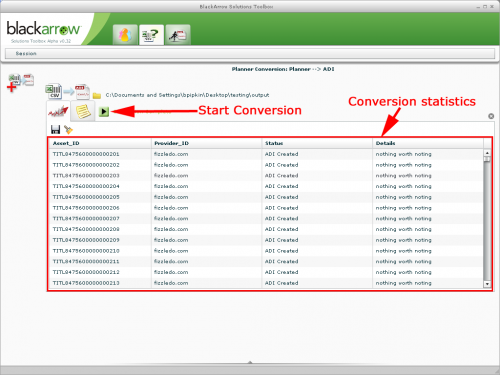
Task: Open the Session menu
Action: 26,53
